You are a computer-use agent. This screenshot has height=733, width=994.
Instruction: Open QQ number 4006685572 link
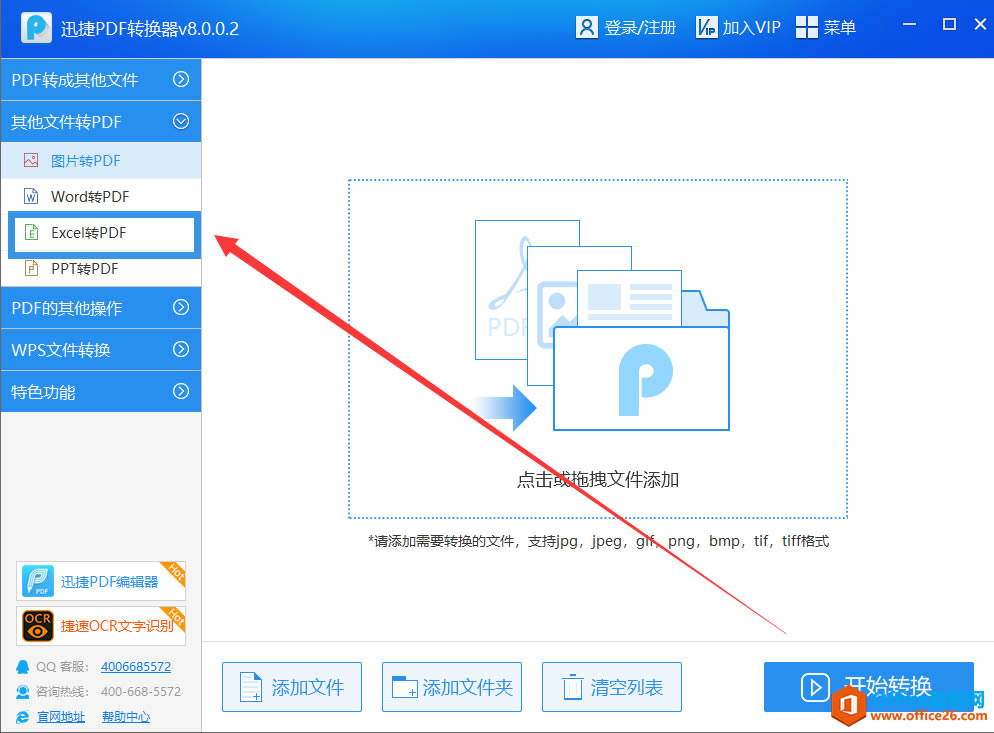tap(136, 666)
